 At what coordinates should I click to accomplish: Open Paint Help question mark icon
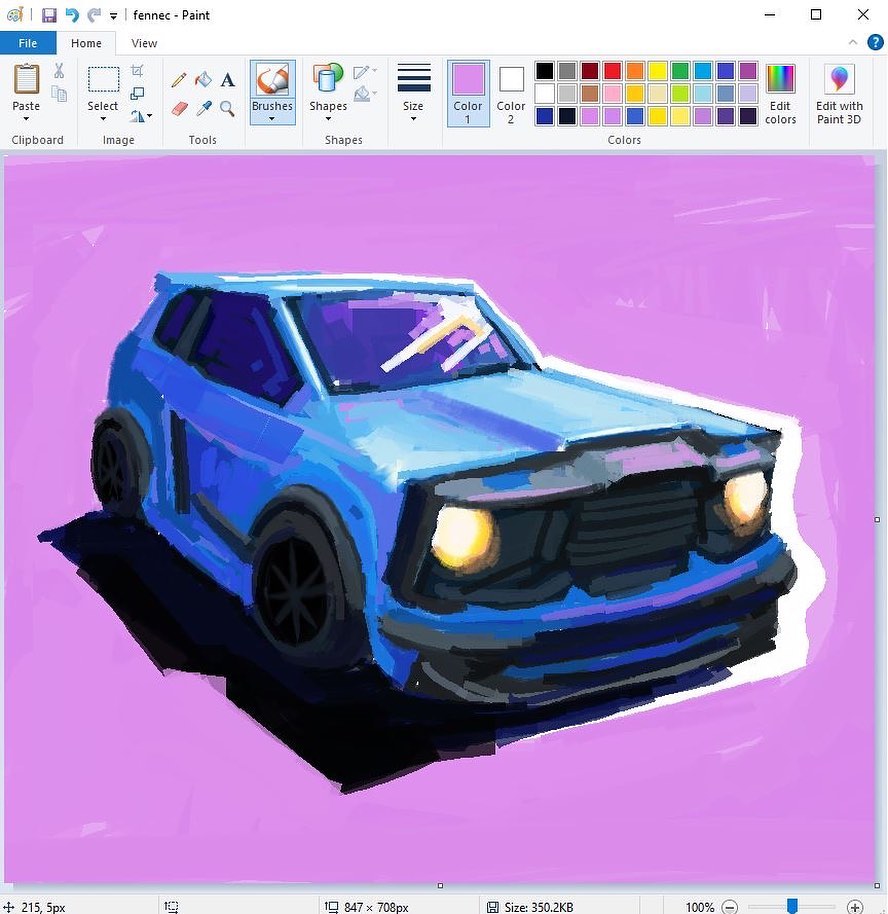pos(875,43)
